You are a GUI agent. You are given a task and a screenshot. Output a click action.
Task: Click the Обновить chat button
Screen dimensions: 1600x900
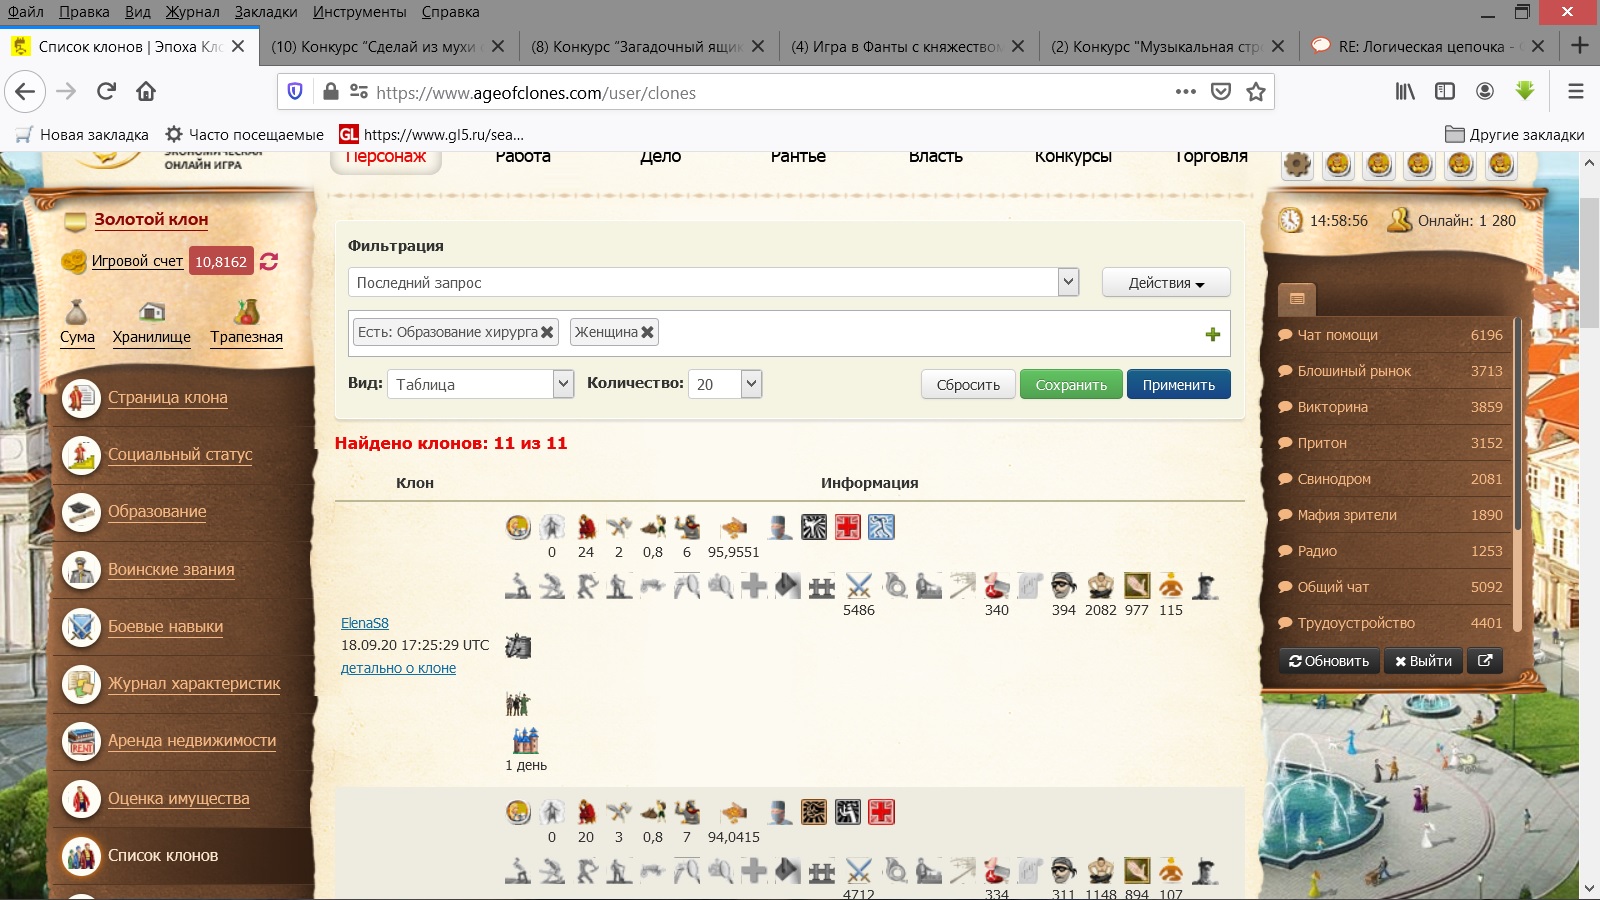pyautogui.click(x=1329, y=661)
